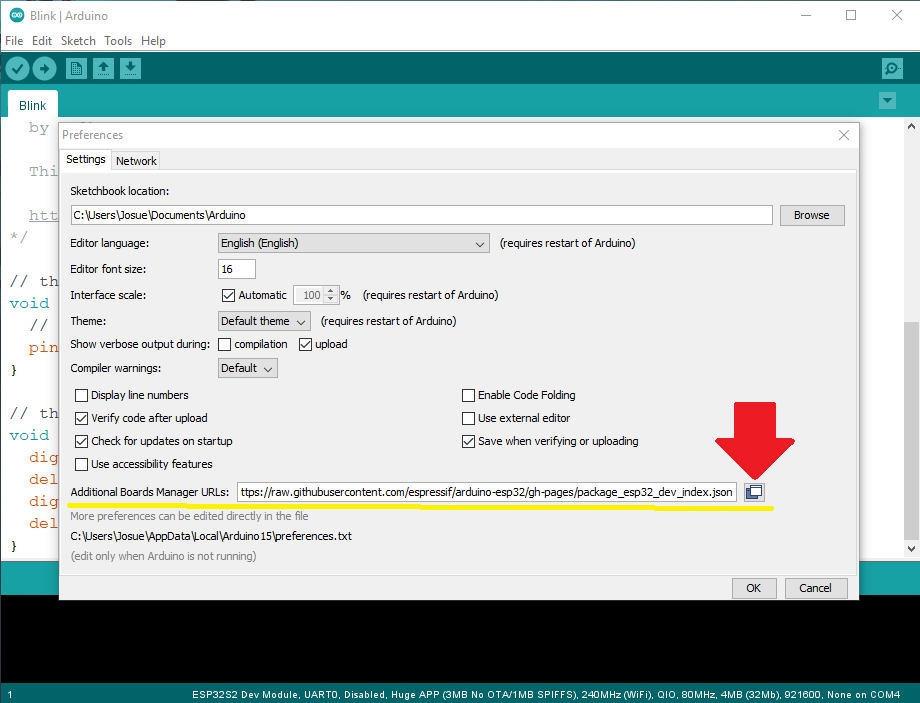Increase the interface scale percentage

point(331,291)
